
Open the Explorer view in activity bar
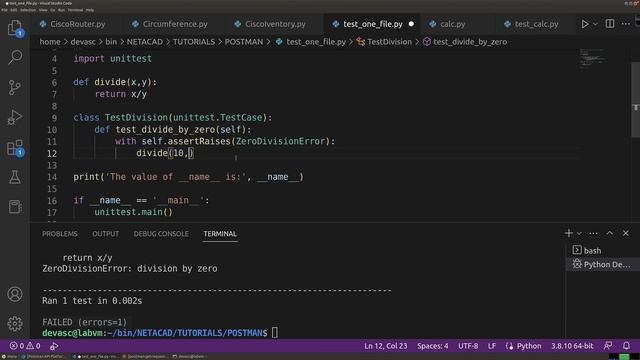pos(15,28)
